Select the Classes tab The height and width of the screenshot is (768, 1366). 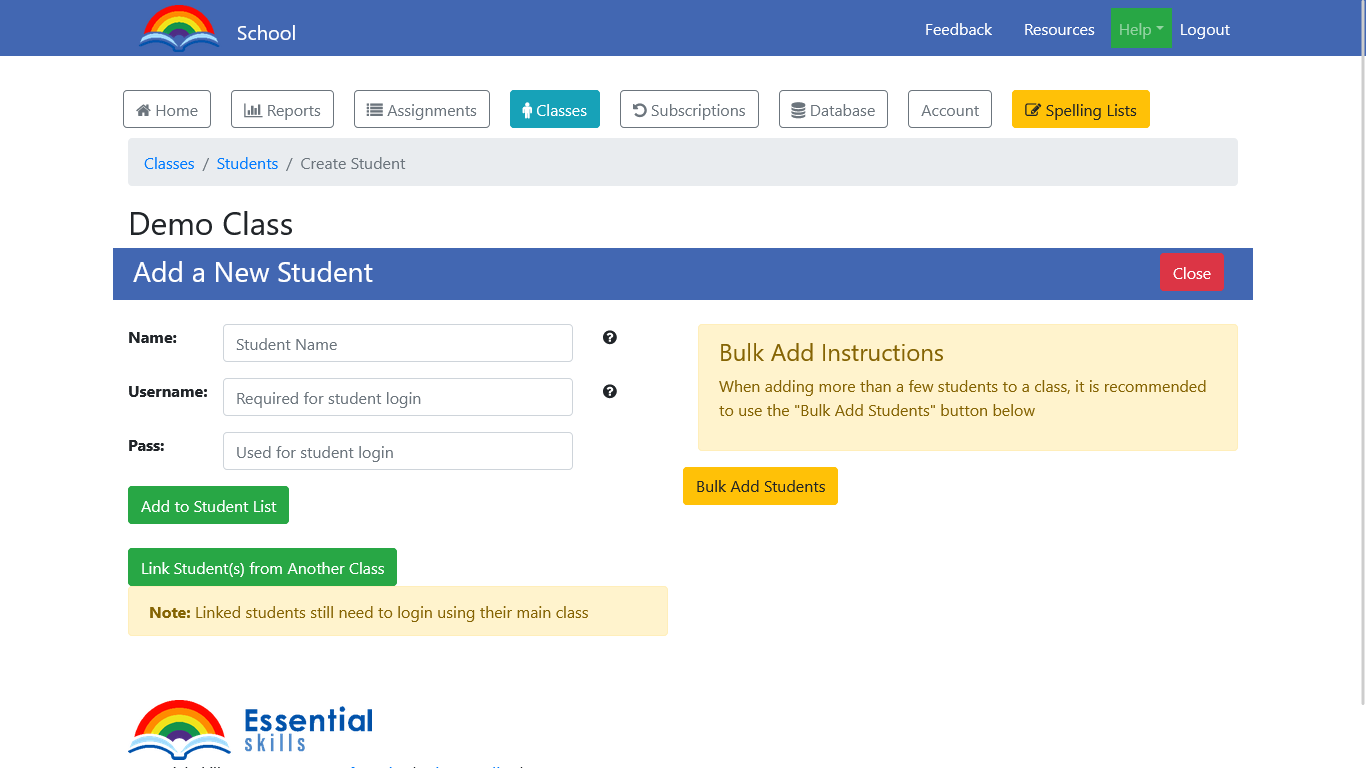[555, 110]
